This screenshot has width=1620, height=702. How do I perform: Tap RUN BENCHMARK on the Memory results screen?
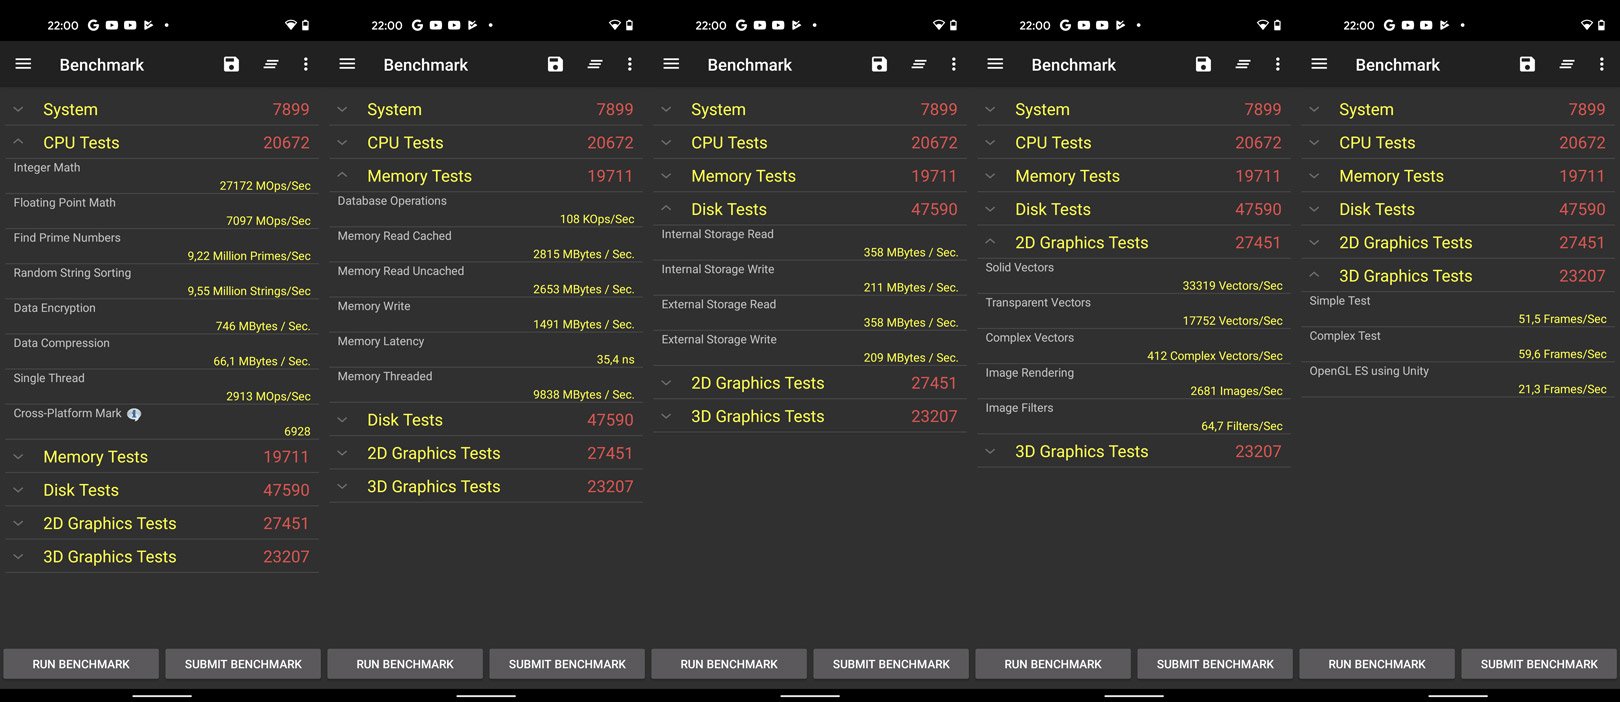tap(405, 664)
